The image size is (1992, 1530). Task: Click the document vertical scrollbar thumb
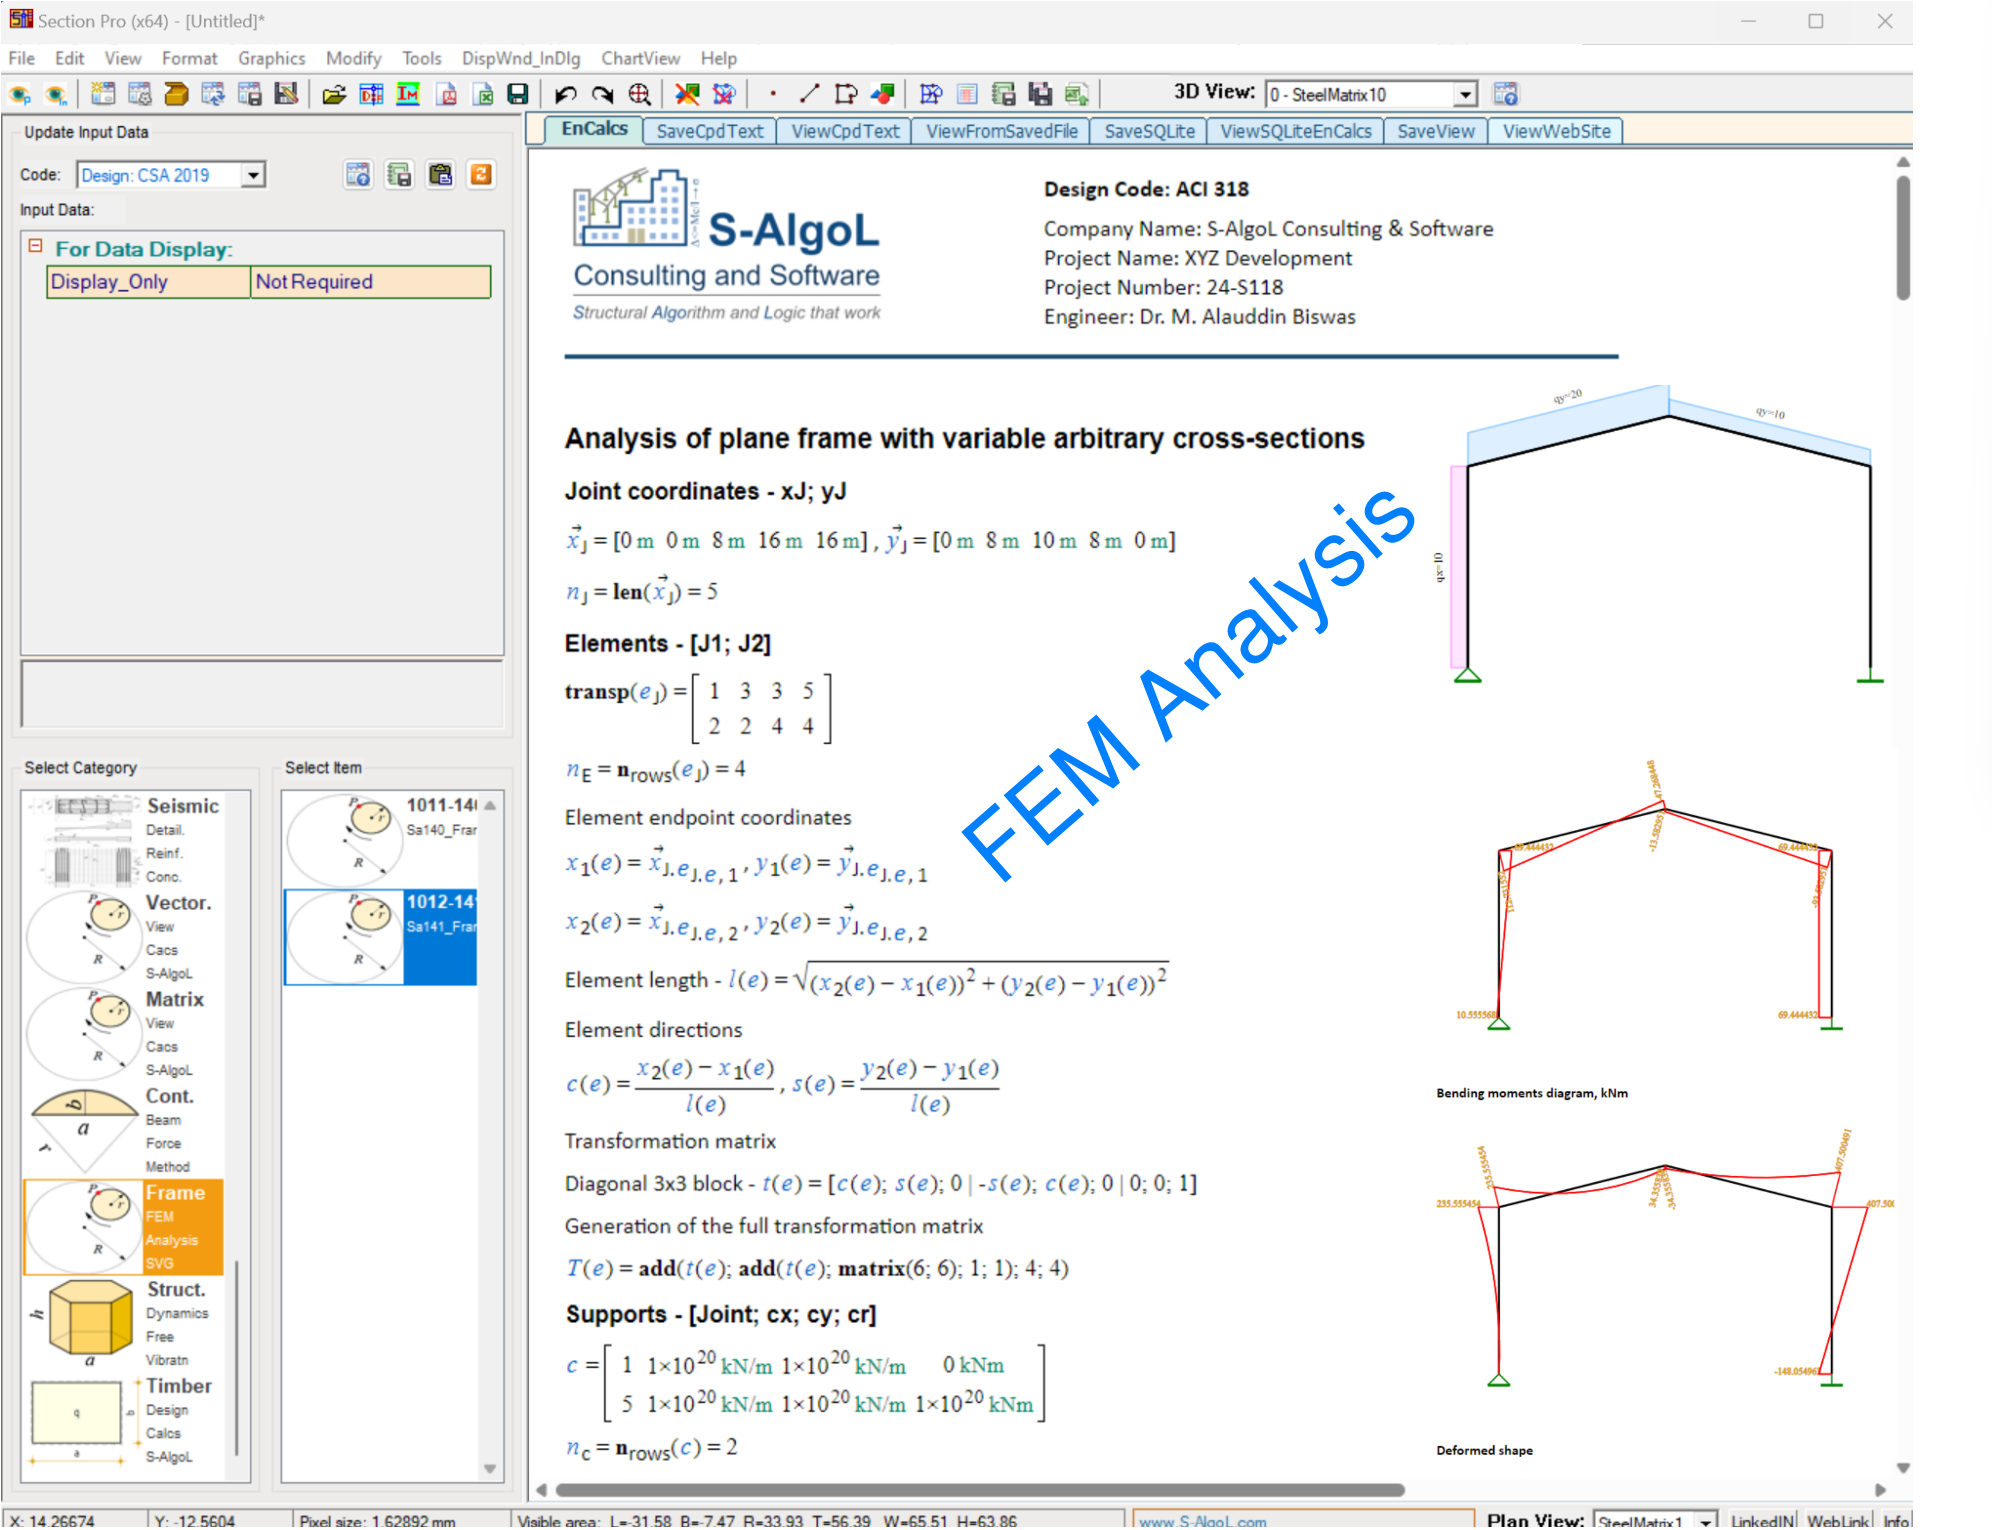1903,238
